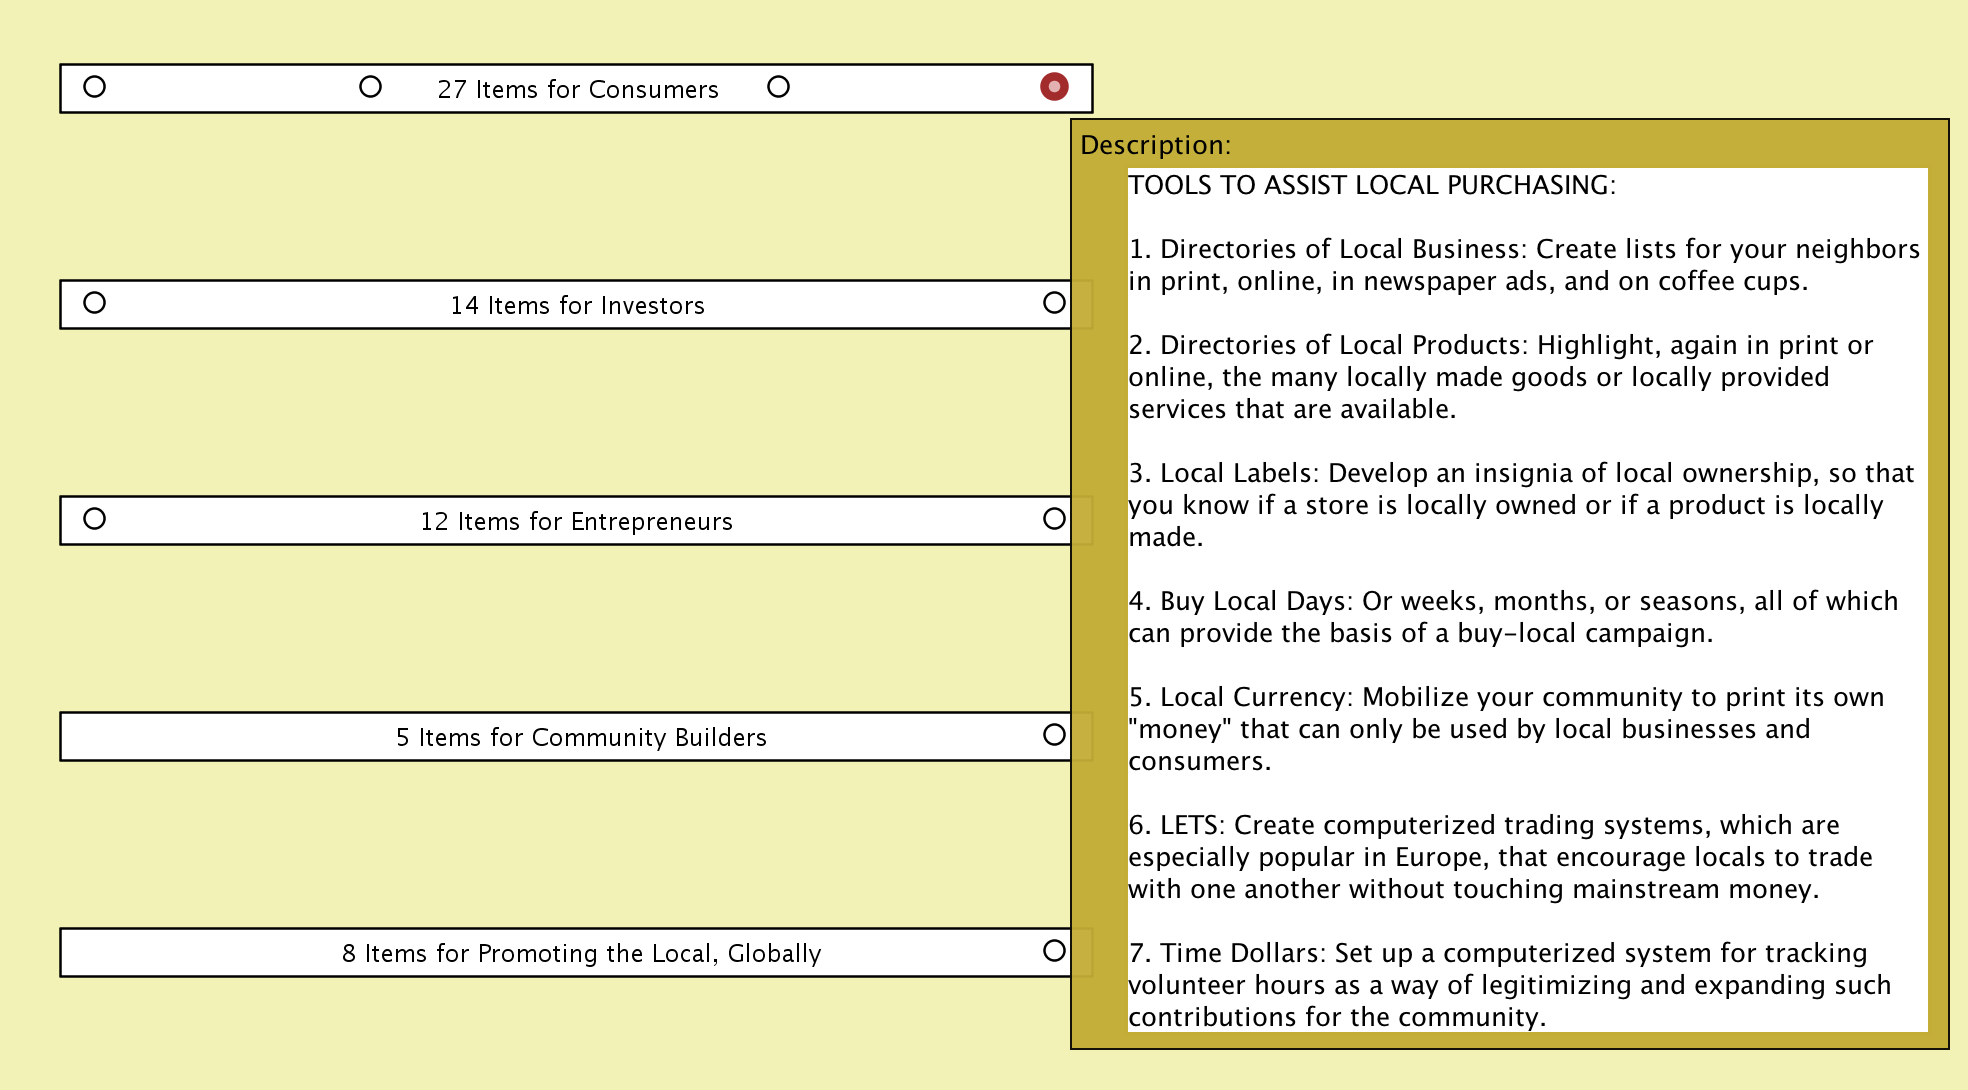This screenshot has height=1090, width=1968.
Task: Click the TOOLS TO ASSIST LOCAL PURCHASING heading
Action: pyautogui.click(x=1371, y=186)
